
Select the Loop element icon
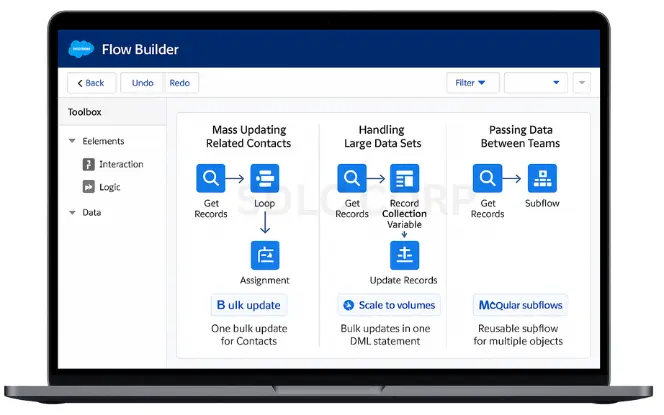pos(265,178)
